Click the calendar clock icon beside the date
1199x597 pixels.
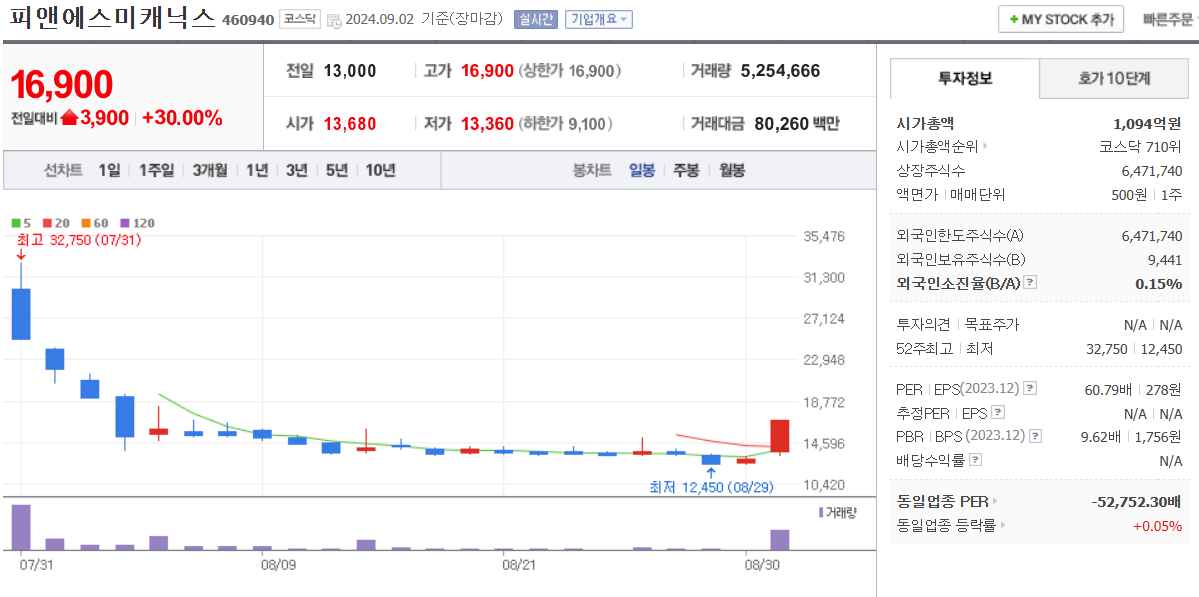coord(334,21)
